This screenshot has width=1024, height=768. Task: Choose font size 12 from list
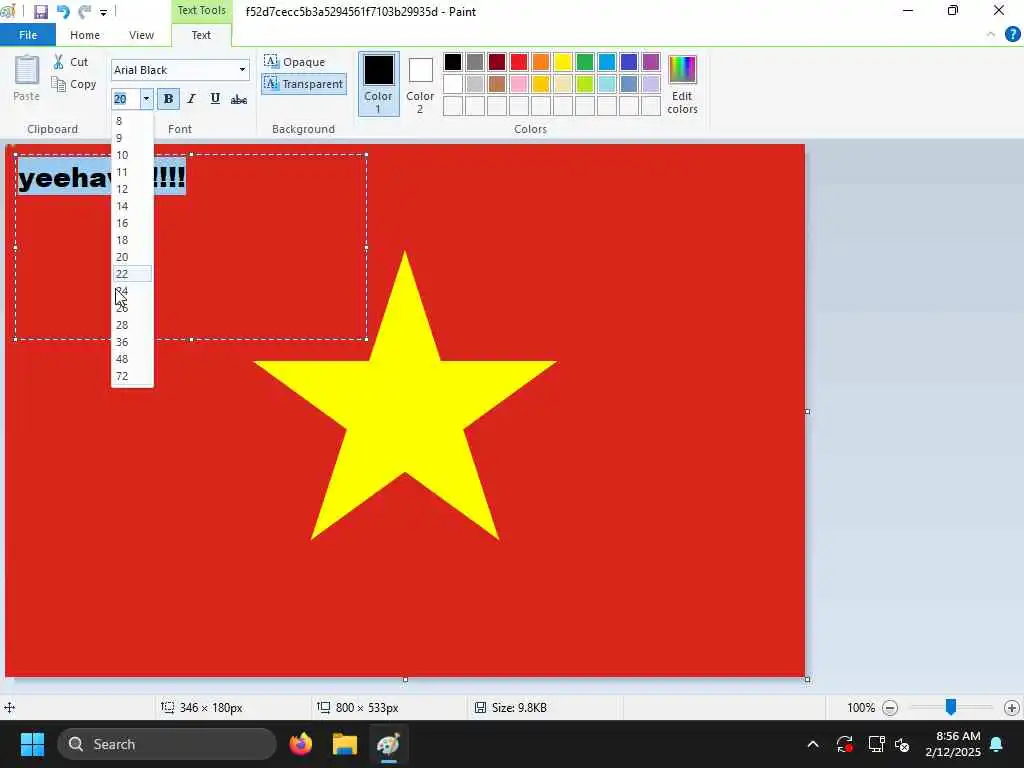tap(133, 189)
